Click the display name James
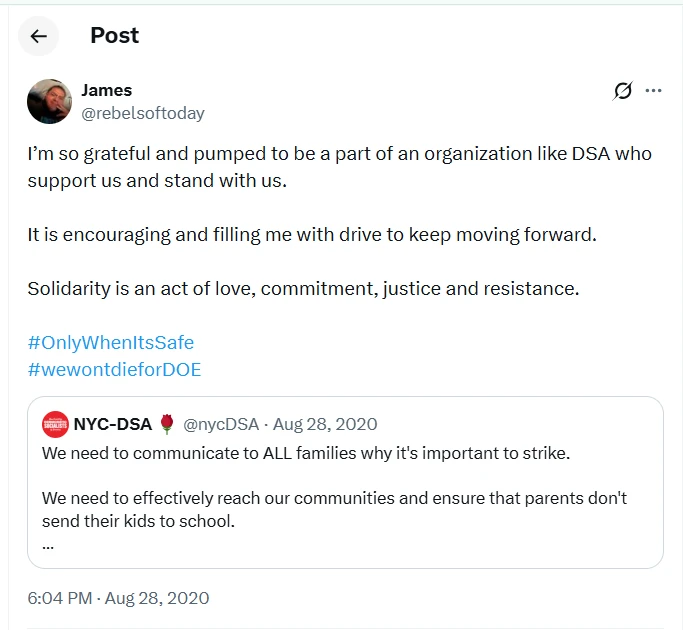 click(x=107, y=90)
